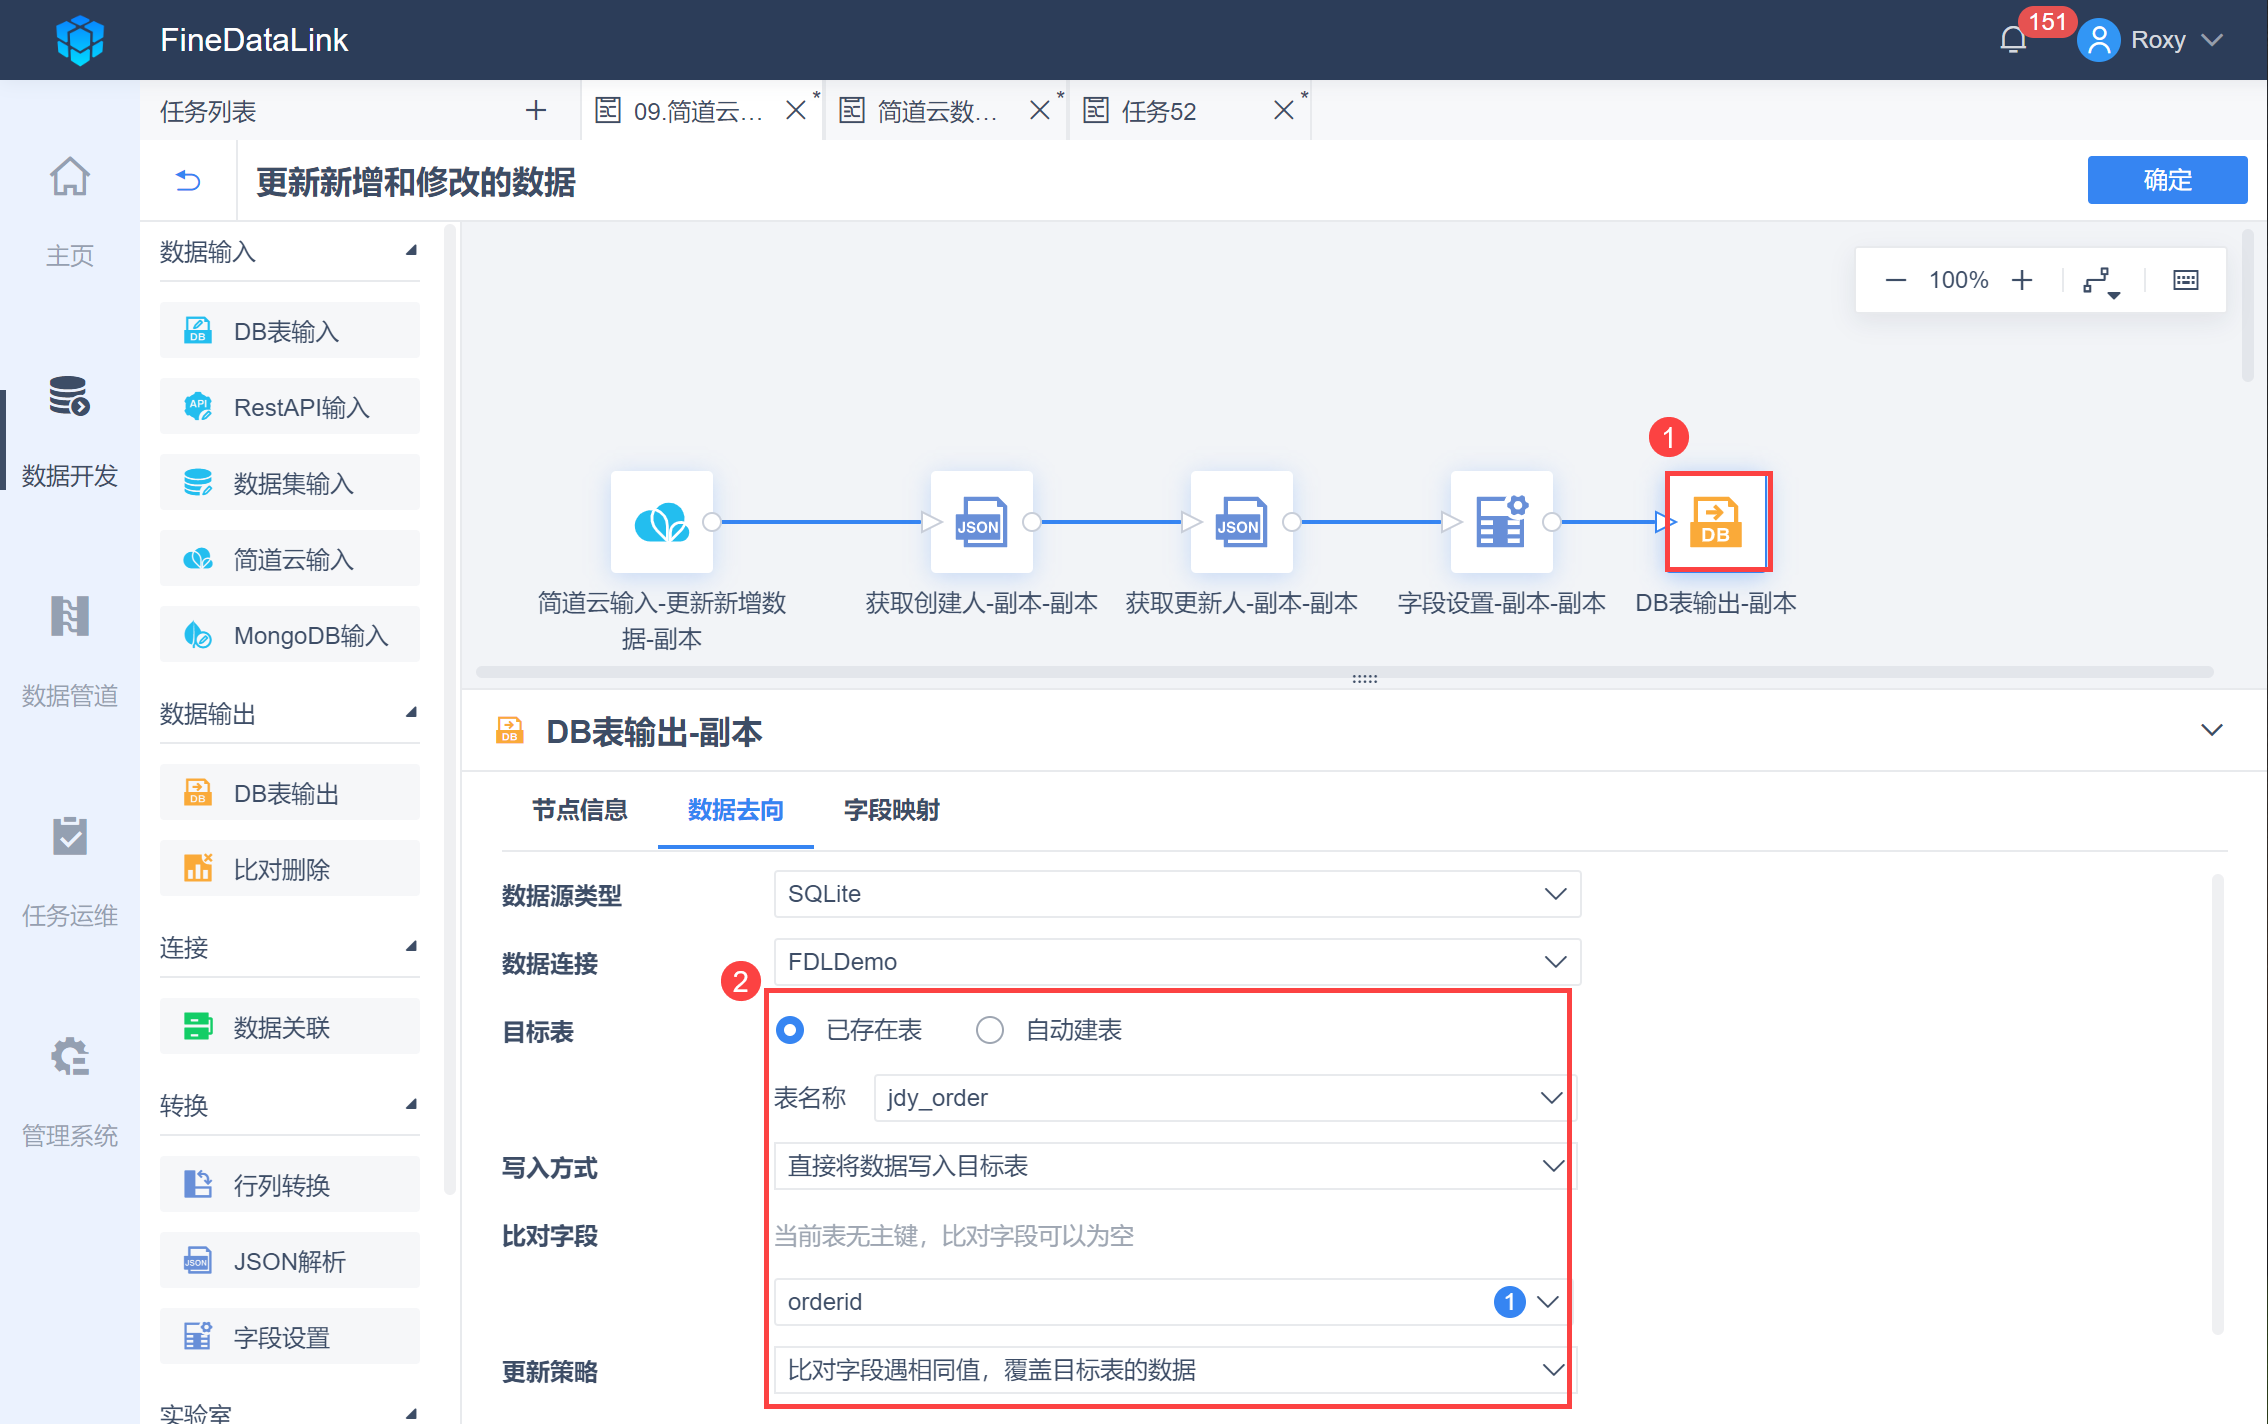Viewport: 2268px width, 1424px height.
Task: Pick the 行列转换 component
Action: [x=290, y=1185]
